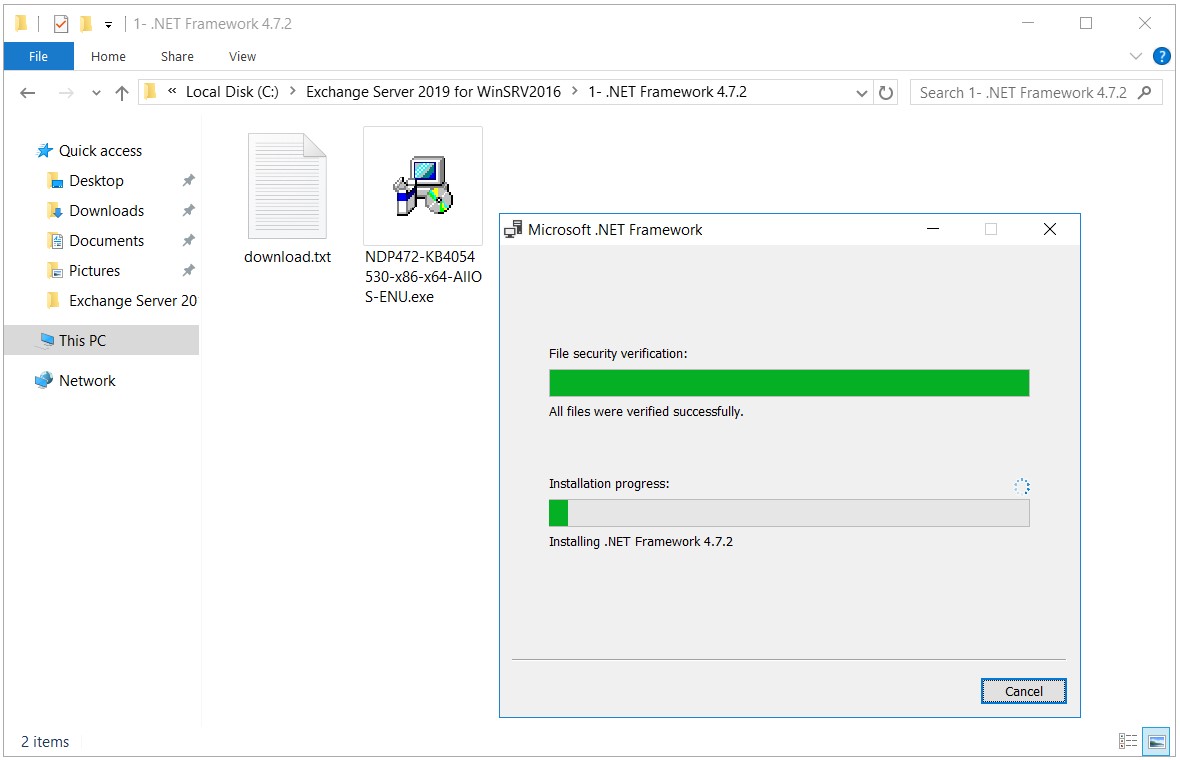Click the search magnifier icon
The image size is (1180, 760).
click(x=1145, y=93)
